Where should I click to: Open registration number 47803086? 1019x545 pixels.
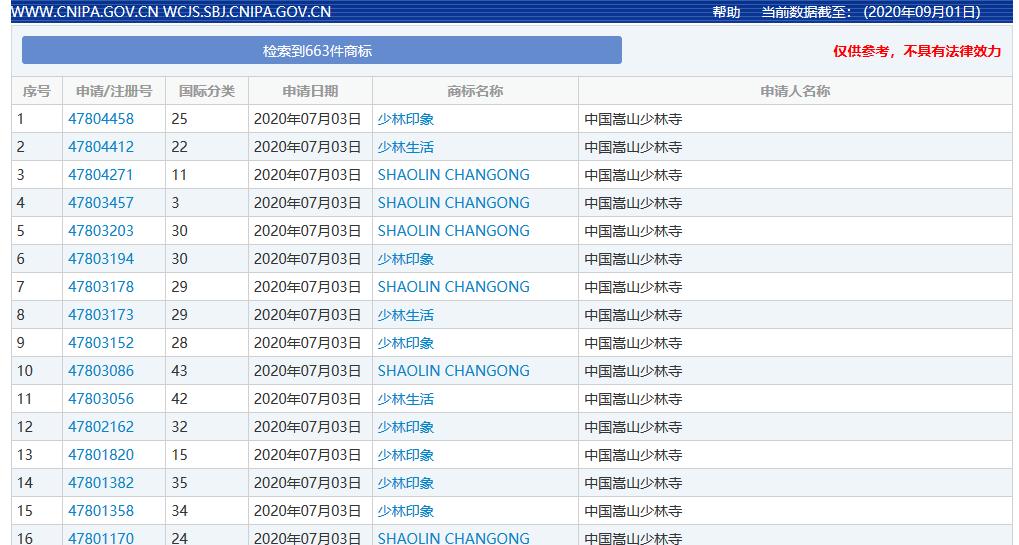tap(101, 370)
